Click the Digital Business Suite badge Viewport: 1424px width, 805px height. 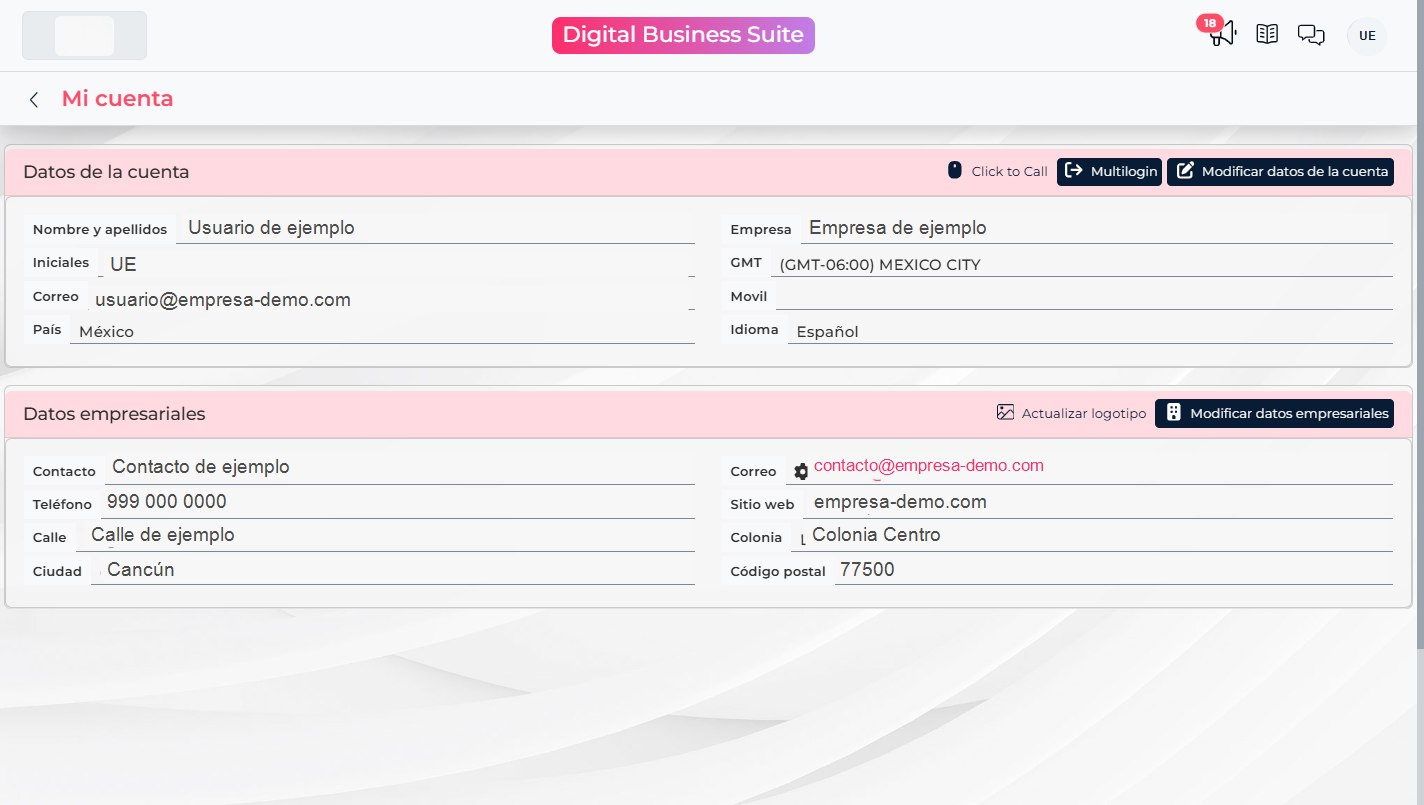(x=683, y=35)
